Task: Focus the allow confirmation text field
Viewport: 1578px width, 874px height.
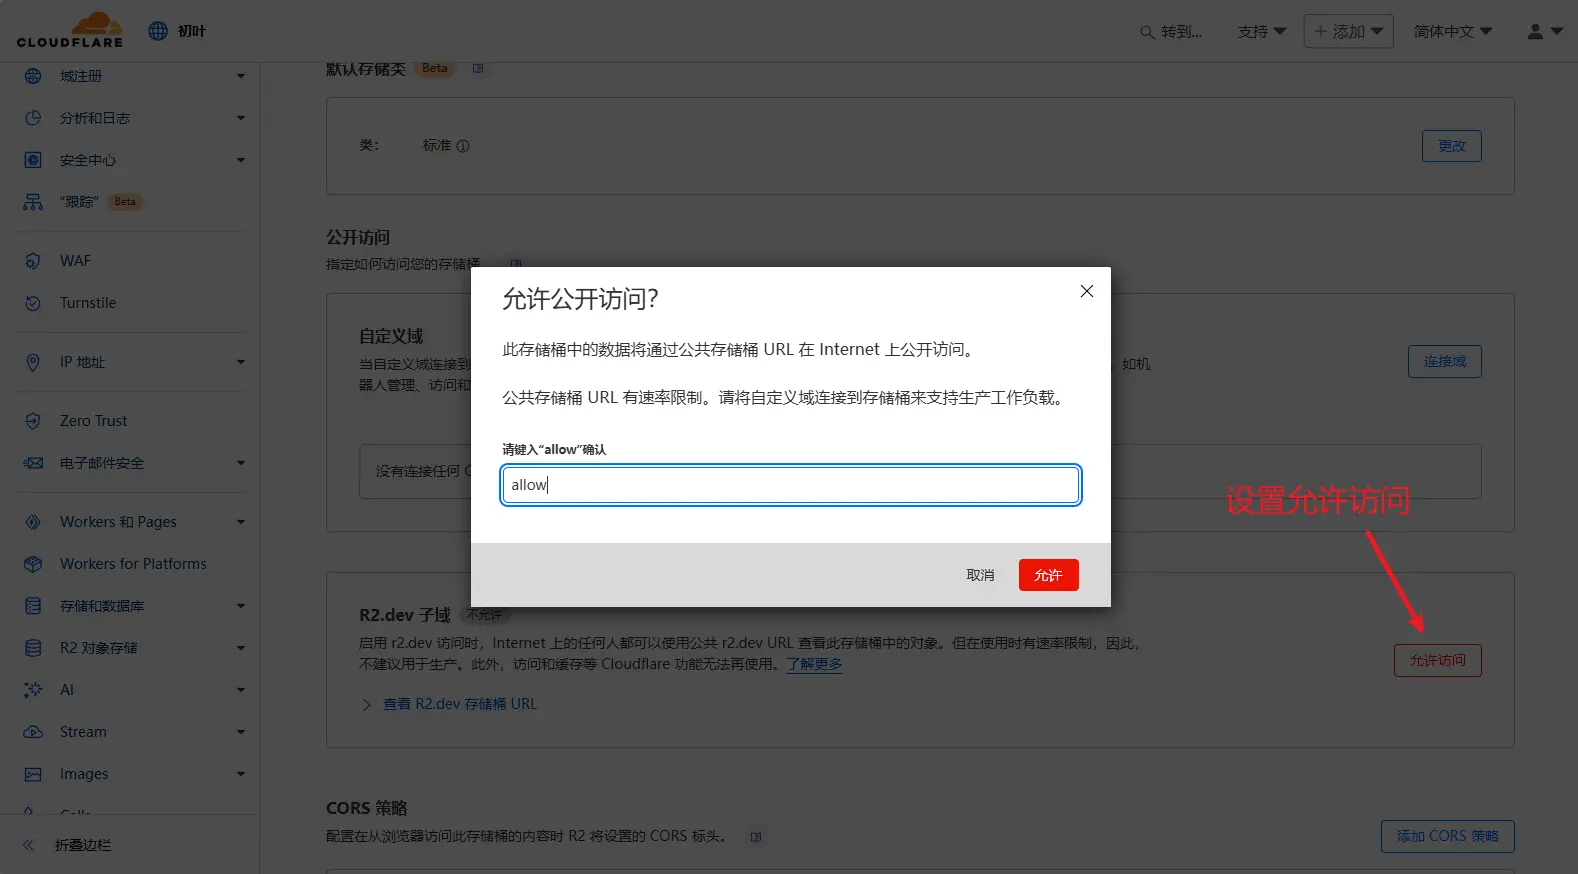Action: 790,485
